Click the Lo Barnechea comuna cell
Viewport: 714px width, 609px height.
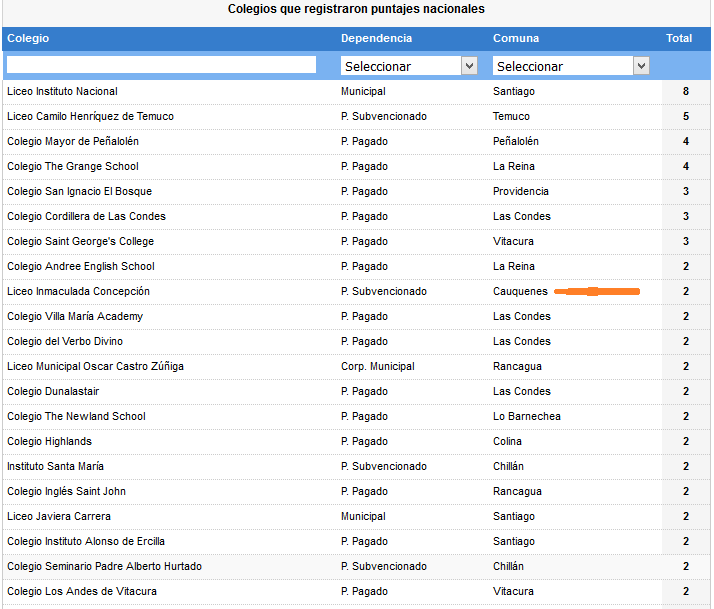526,416
